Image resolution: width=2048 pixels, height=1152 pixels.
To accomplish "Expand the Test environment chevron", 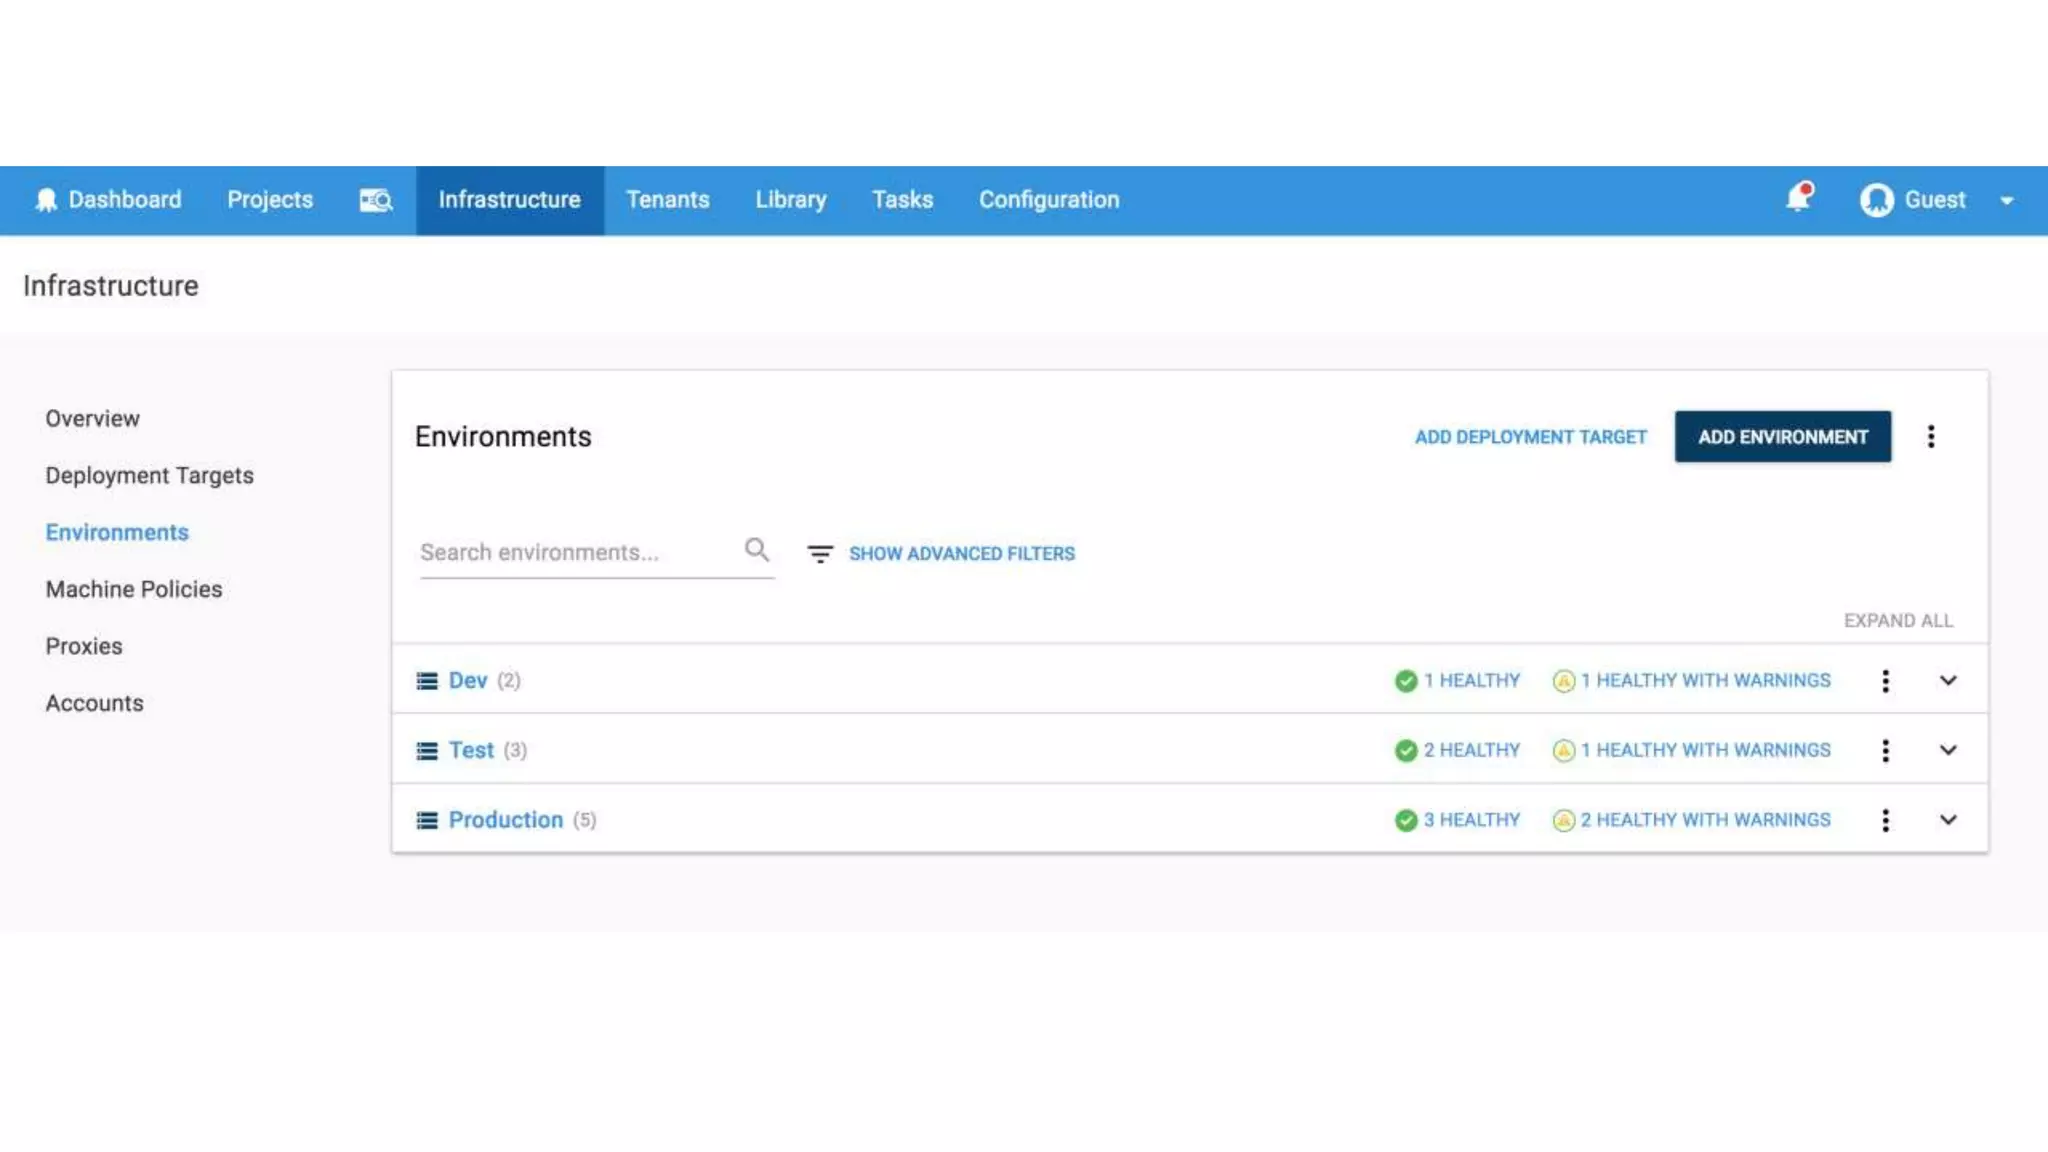I will pyautogui.click(x=1948, y=750).
